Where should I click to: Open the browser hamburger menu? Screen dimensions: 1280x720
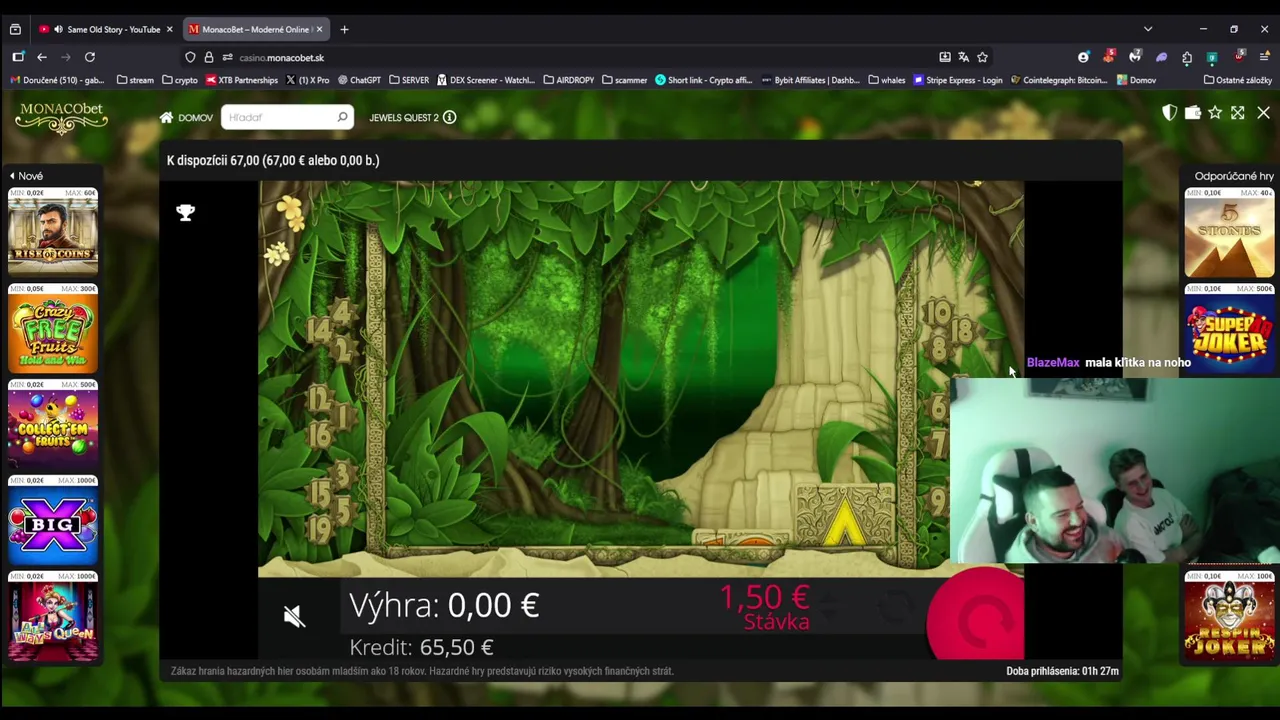tap(1264, 57)
